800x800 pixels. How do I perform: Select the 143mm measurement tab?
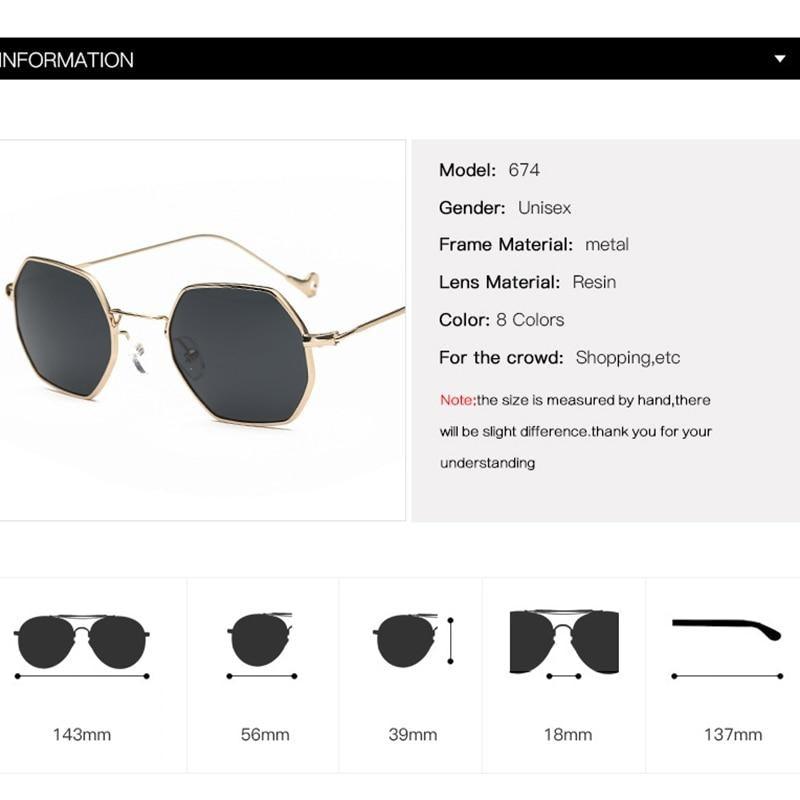click(80, 733)
